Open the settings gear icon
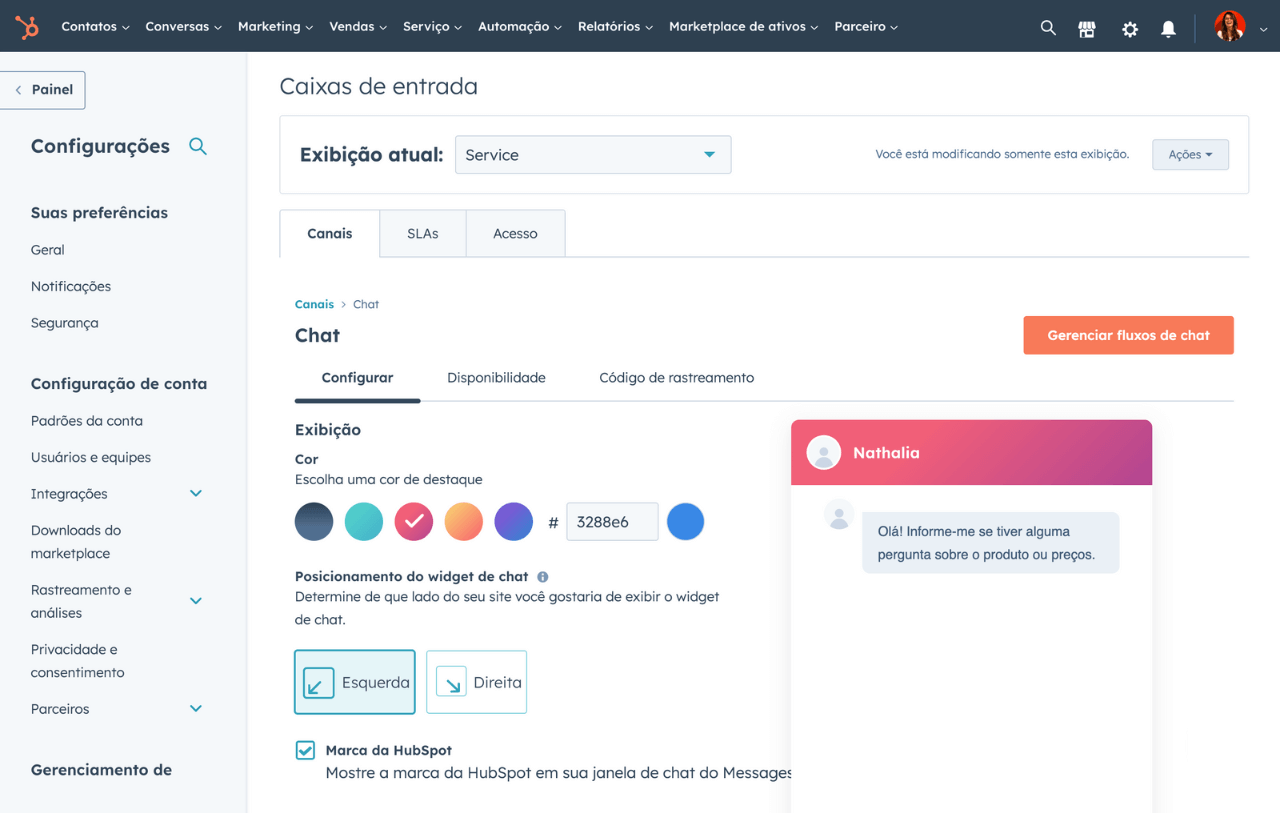This screenshot has width=1280, height=813. tap(1130, 29)
